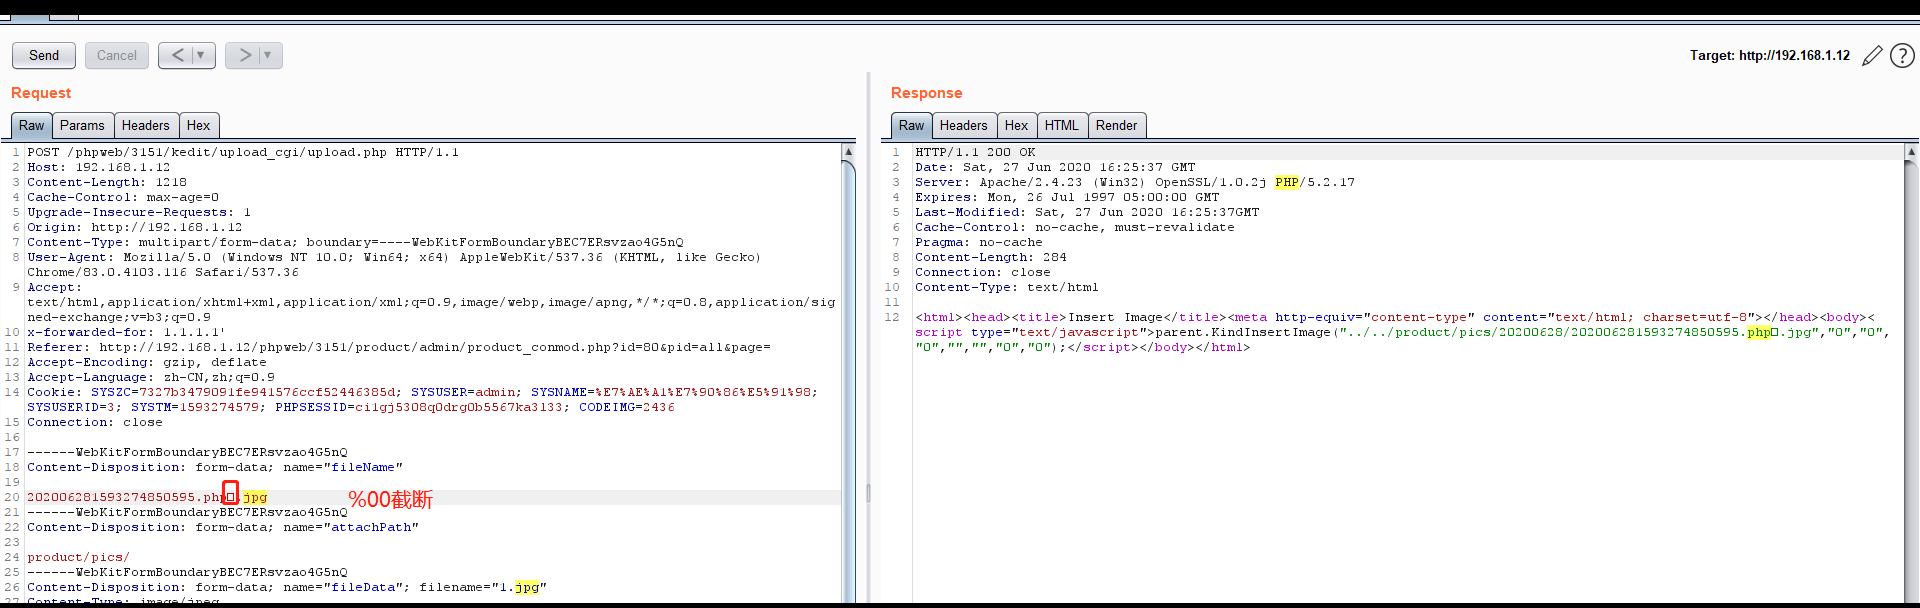This screenshot has width=1920, height=608.
Task: Click the Response panel heading
Action: [927, 93]
